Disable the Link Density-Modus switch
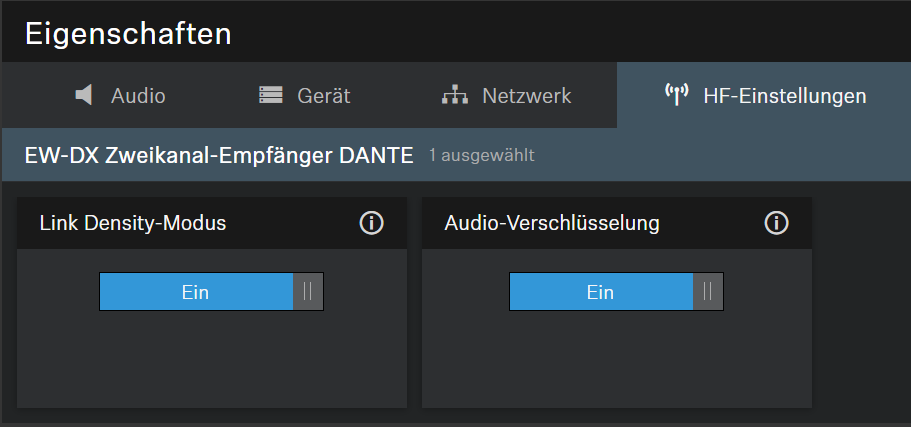The height and width of the screenshot is (427, 911). (211, 292)
